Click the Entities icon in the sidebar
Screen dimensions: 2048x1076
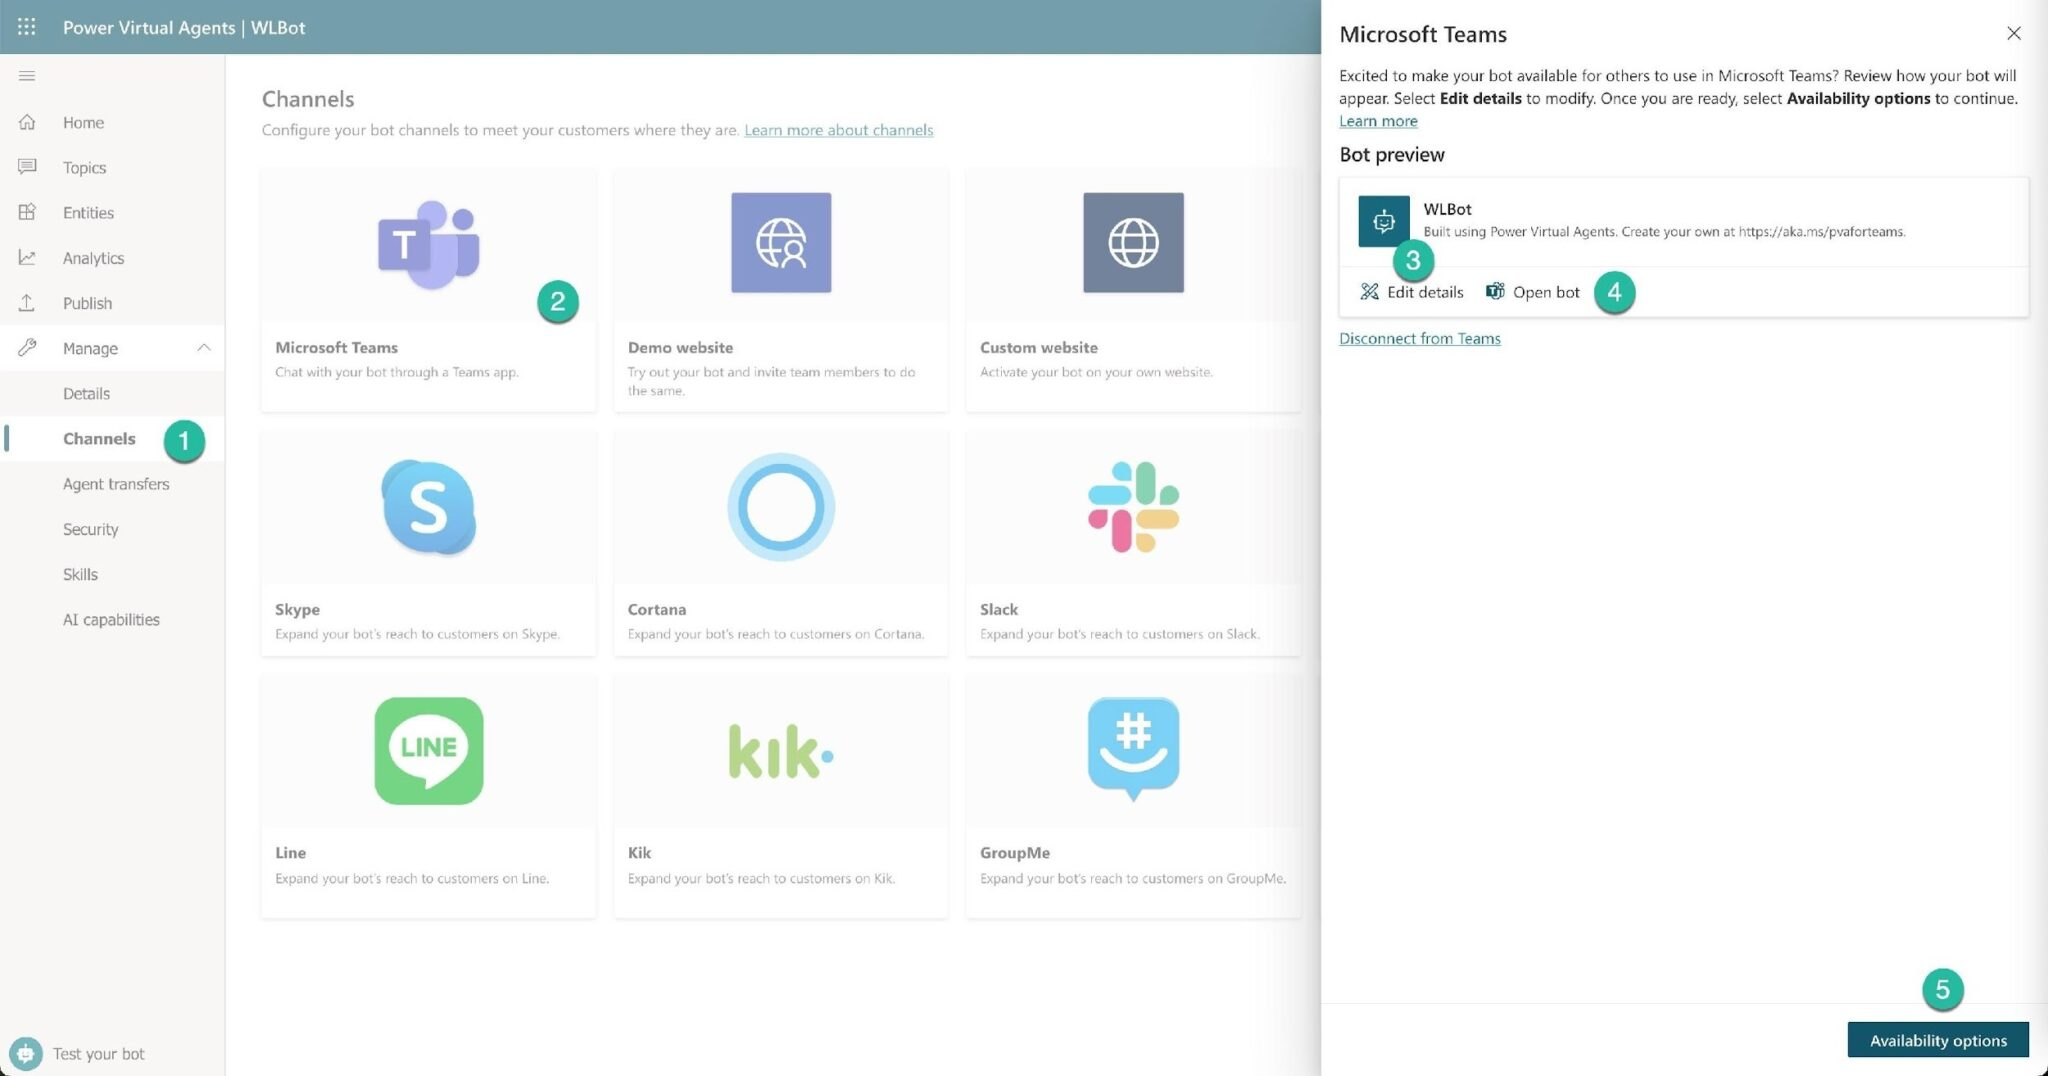[27, 212]
